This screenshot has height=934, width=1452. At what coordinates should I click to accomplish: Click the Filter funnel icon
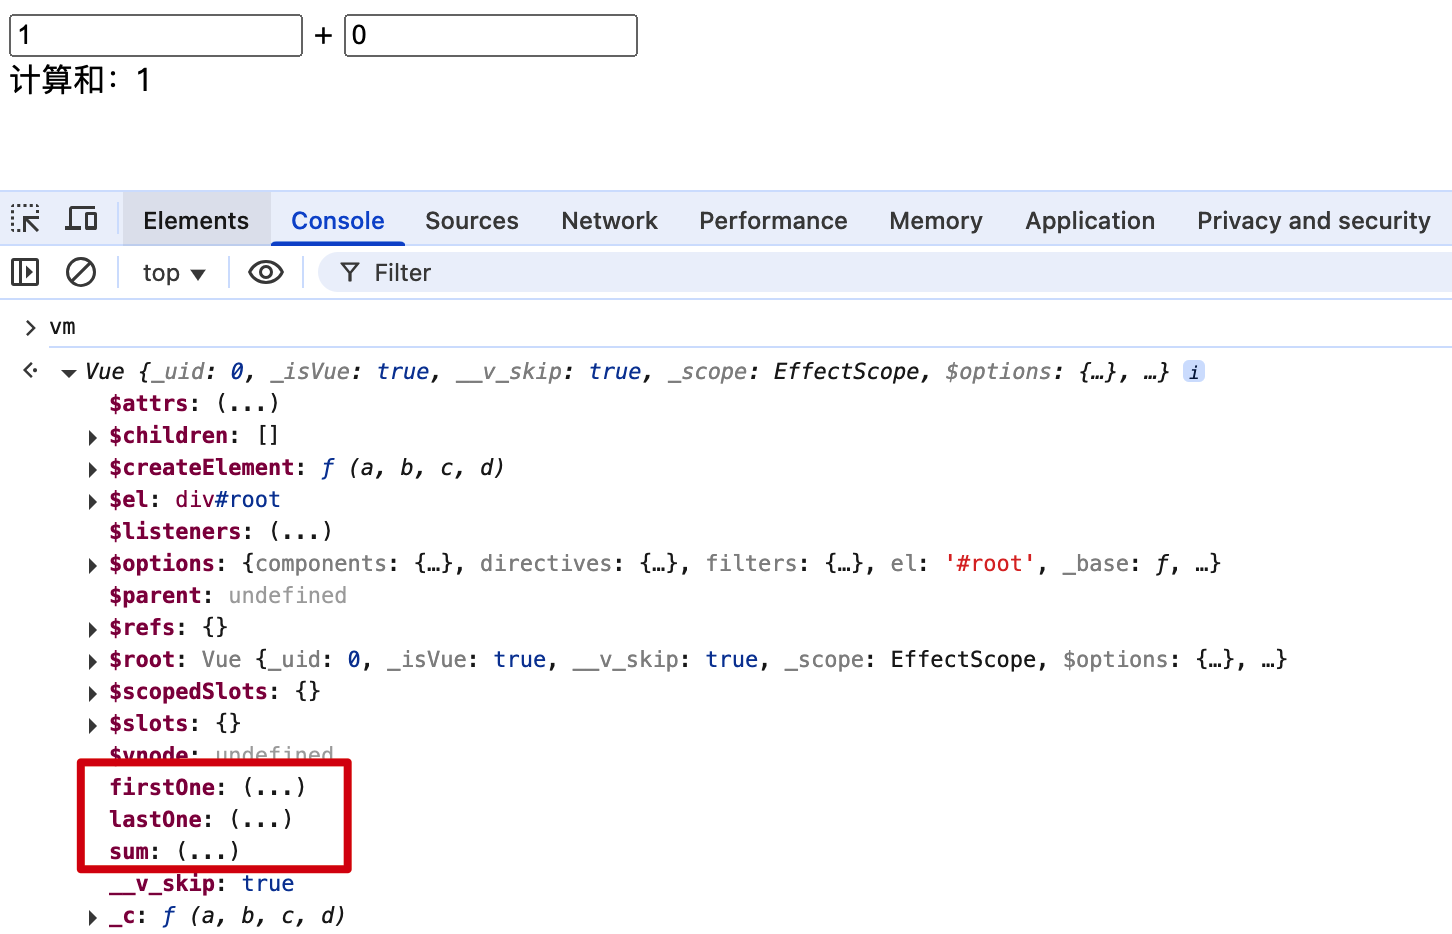point(350,272)
